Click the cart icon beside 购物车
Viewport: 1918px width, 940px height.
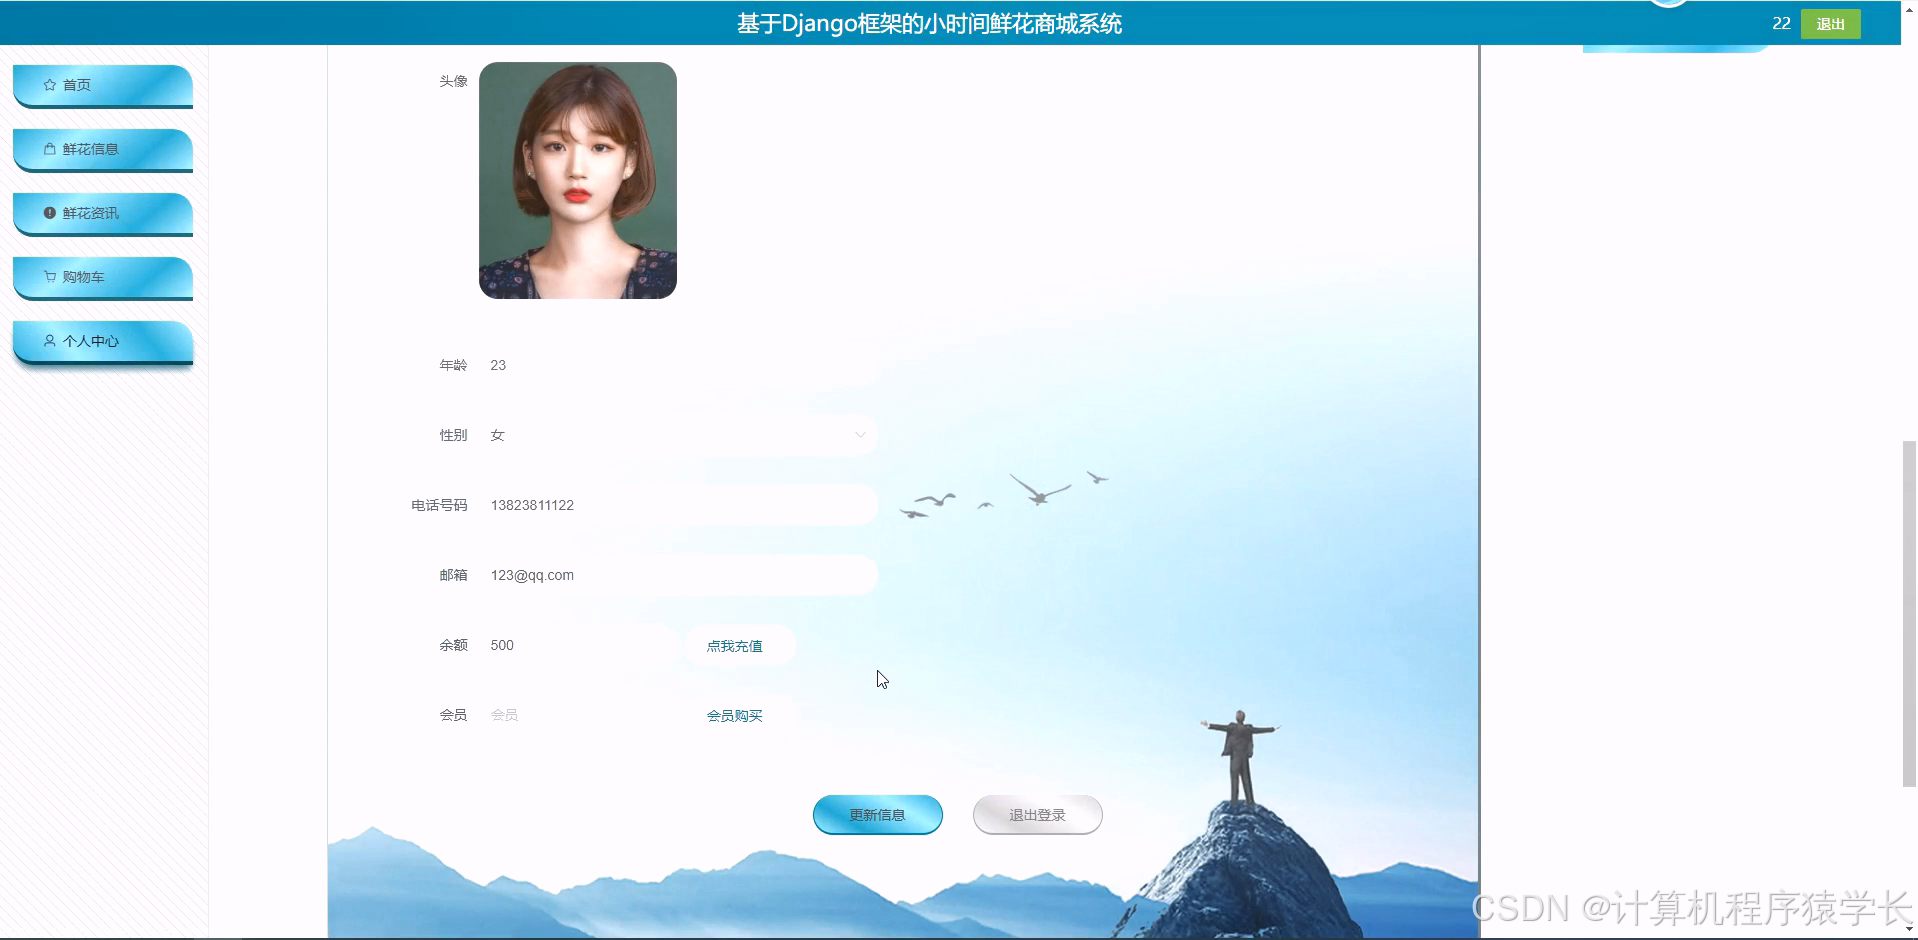[50, 277]
